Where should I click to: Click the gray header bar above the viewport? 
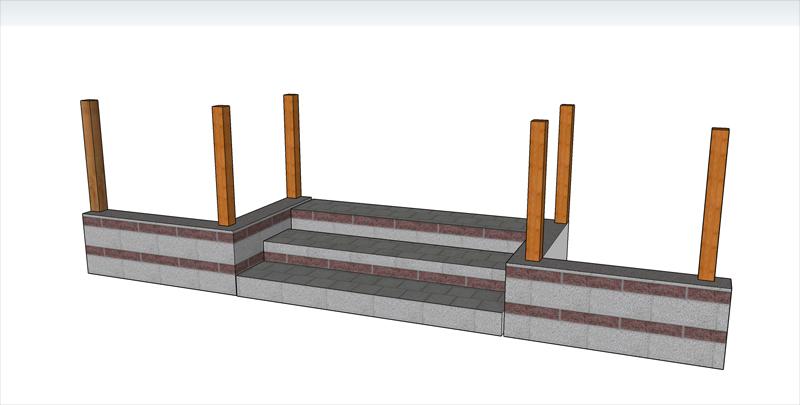pos(400,12)
